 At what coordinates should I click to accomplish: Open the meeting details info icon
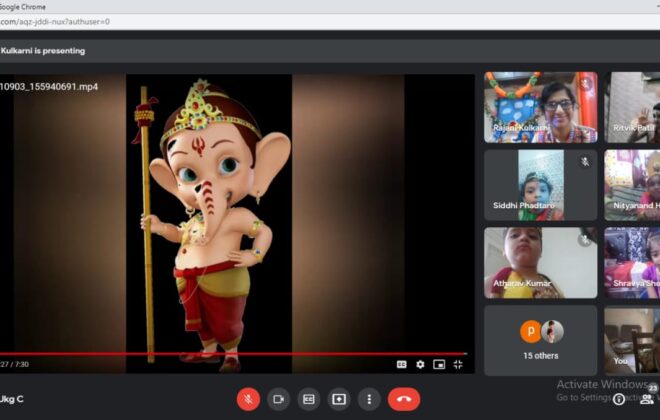pos(619,399)
